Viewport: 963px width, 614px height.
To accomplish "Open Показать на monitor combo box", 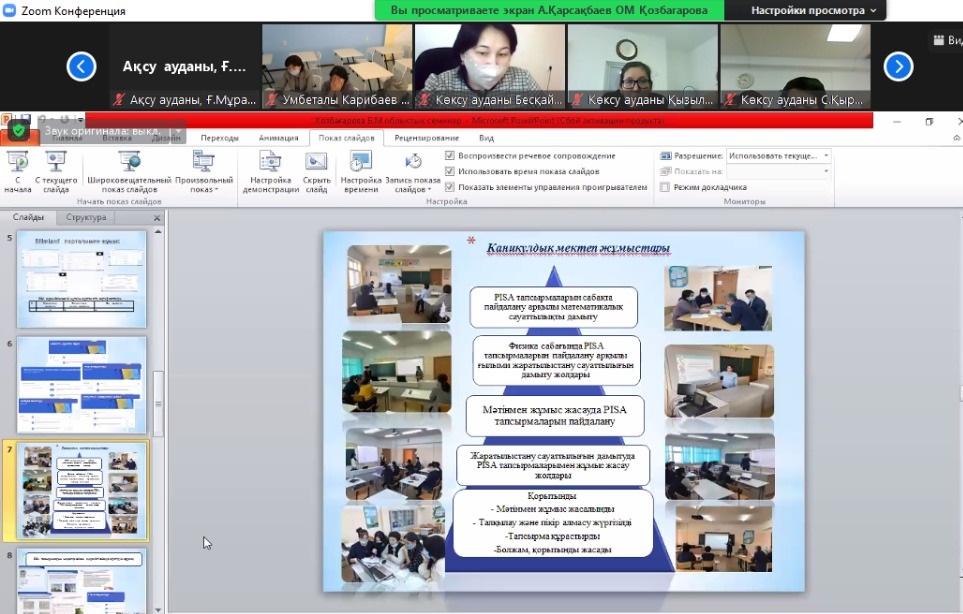I will (779, 171).
